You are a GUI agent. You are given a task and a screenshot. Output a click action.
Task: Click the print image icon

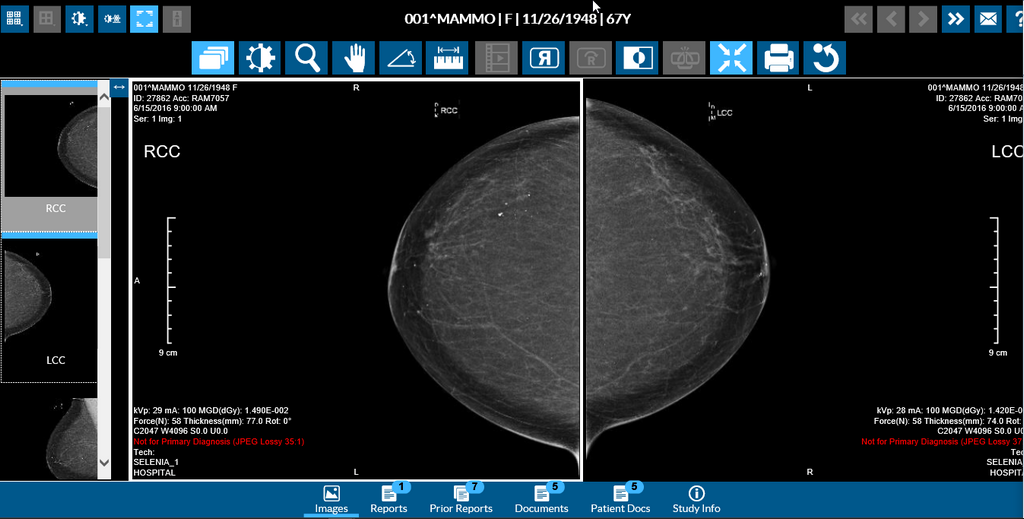778,59
